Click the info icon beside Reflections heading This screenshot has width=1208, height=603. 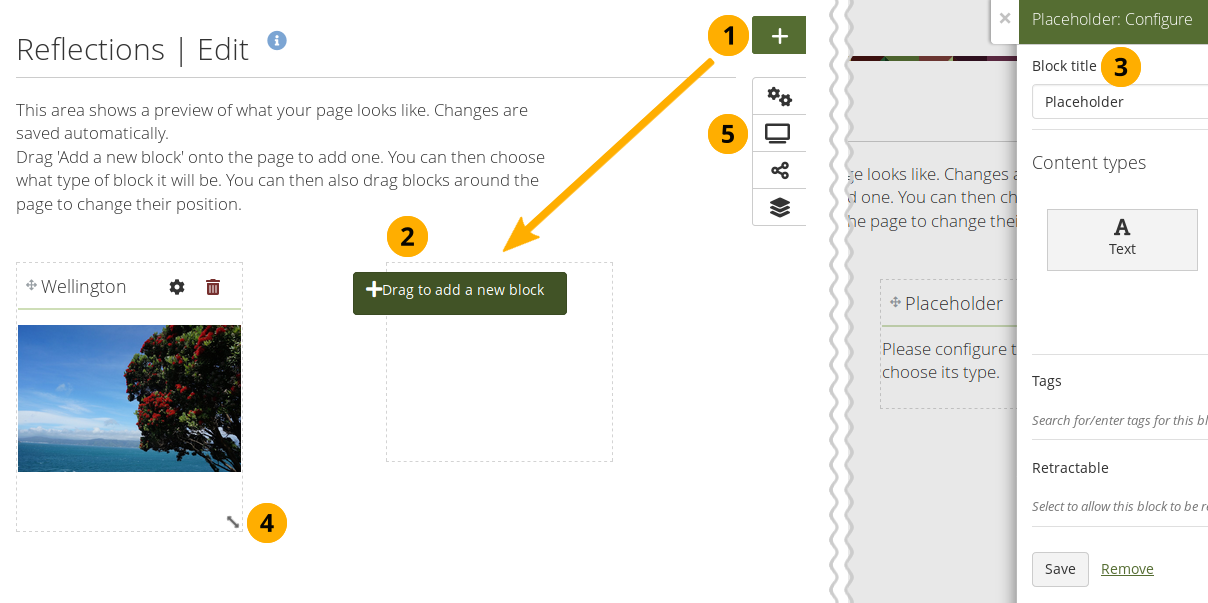[277, 41]
